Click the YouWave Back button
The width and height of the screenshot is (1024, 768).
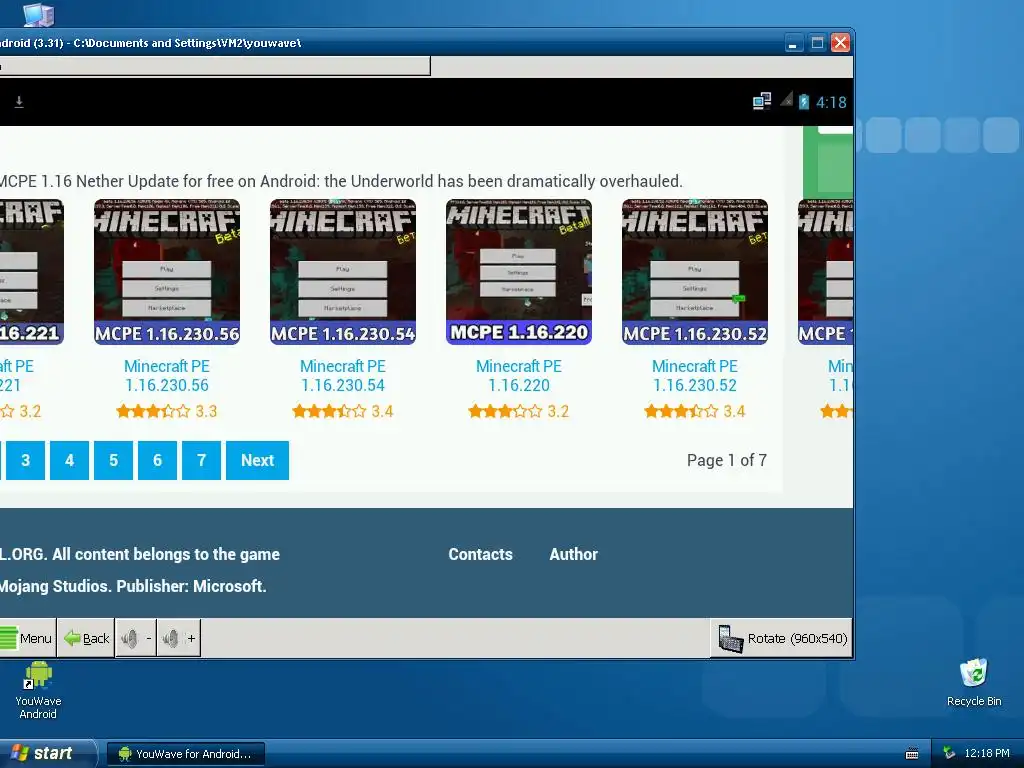click(x=86, y=638)
